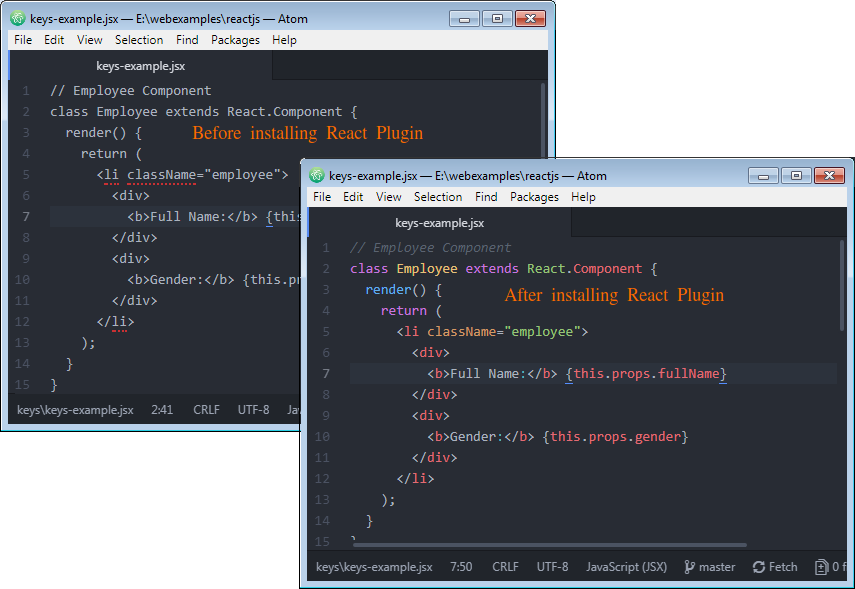Click the Atom logo icon in the front window title bar
Screen dimensions: 855x589
click(x=317, y=176)
